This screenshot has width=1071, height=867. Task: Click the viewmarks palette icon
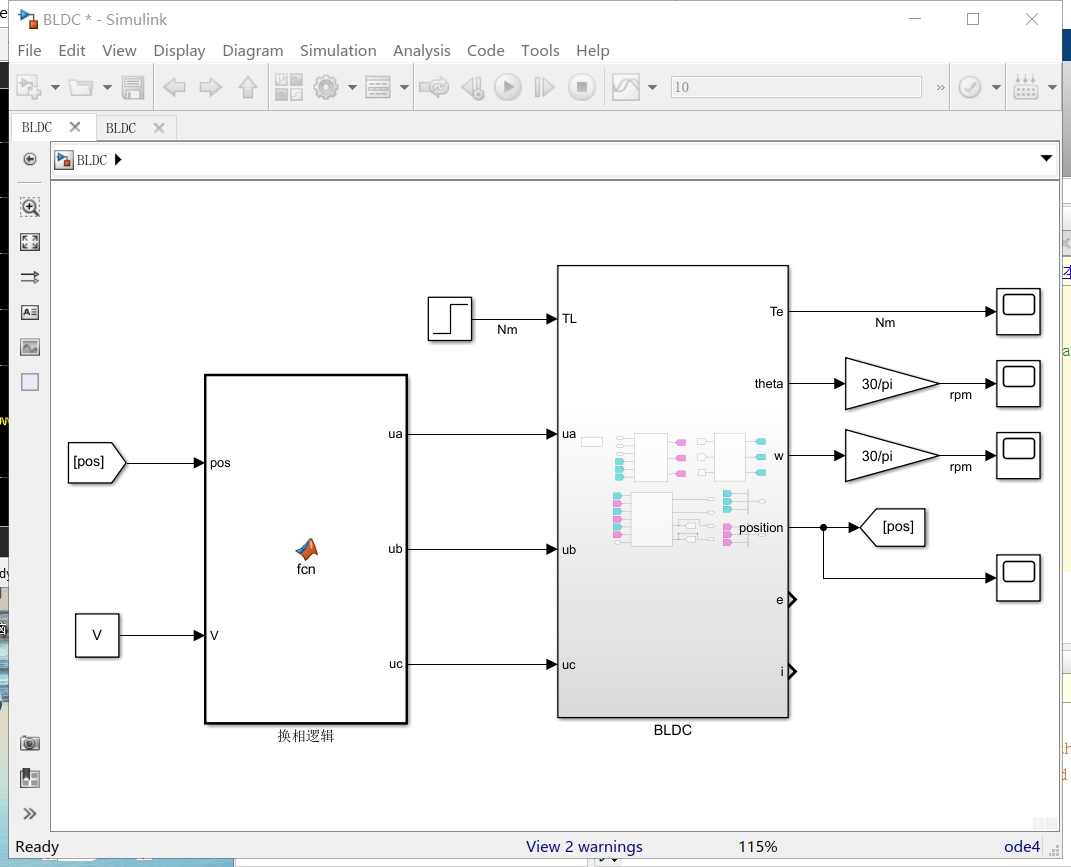point(29,778)
